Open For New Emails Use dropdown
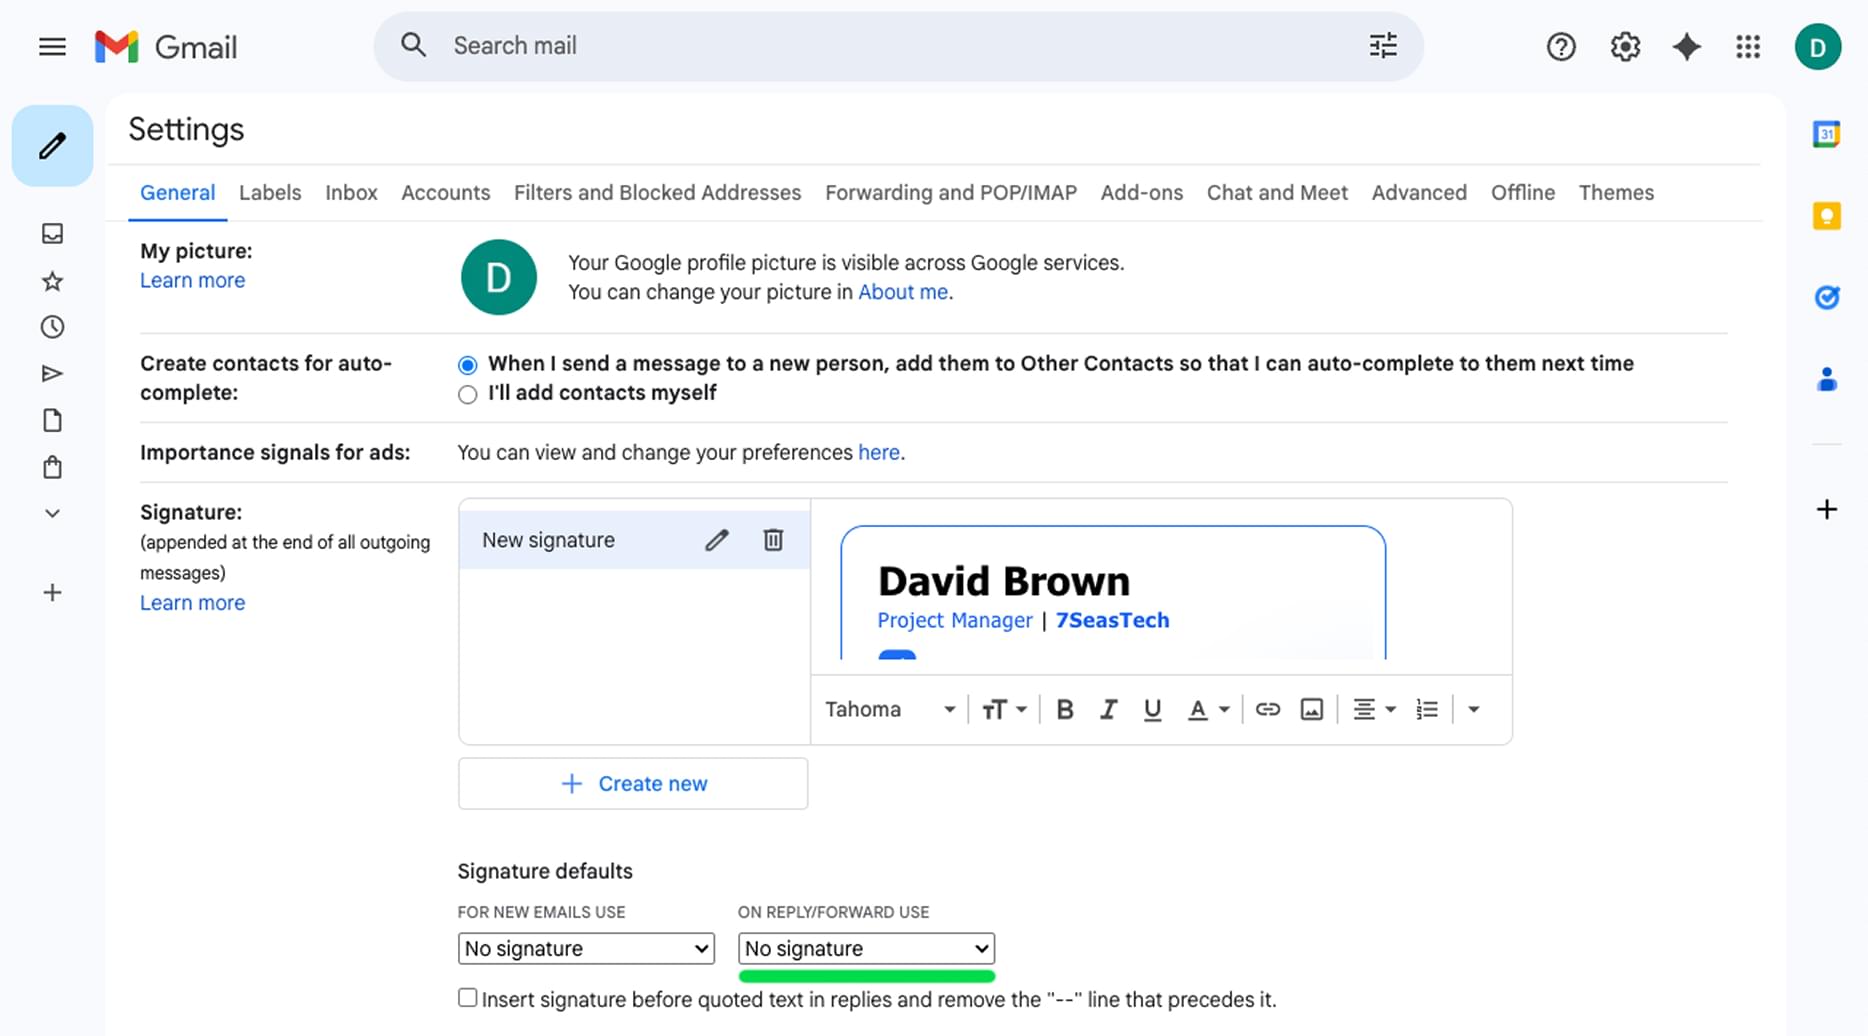The image size is (1868, 1036). tap(586, 948)
